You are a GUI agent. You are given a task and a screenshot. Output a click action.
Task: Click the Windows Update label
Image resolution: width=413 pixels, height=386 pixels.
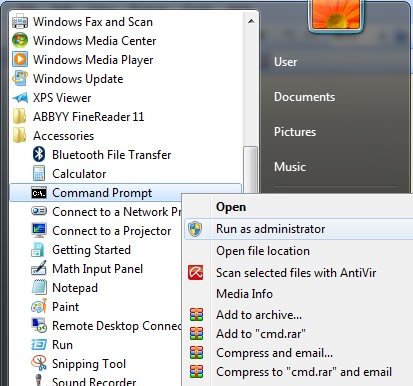78,79
